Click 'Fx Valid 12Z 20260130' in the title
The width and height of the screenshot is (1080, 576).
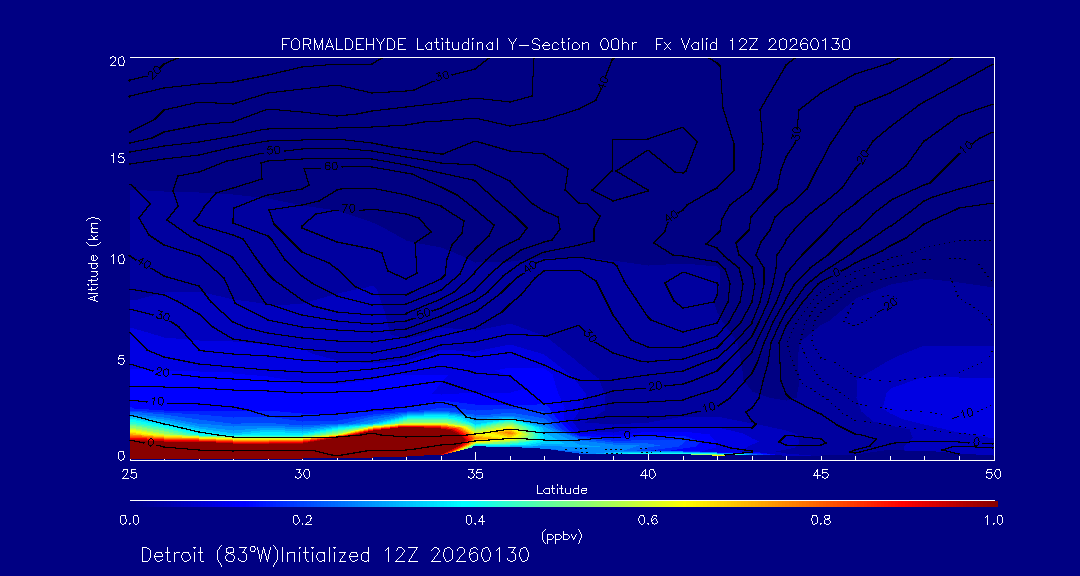(x=752, y=44)
